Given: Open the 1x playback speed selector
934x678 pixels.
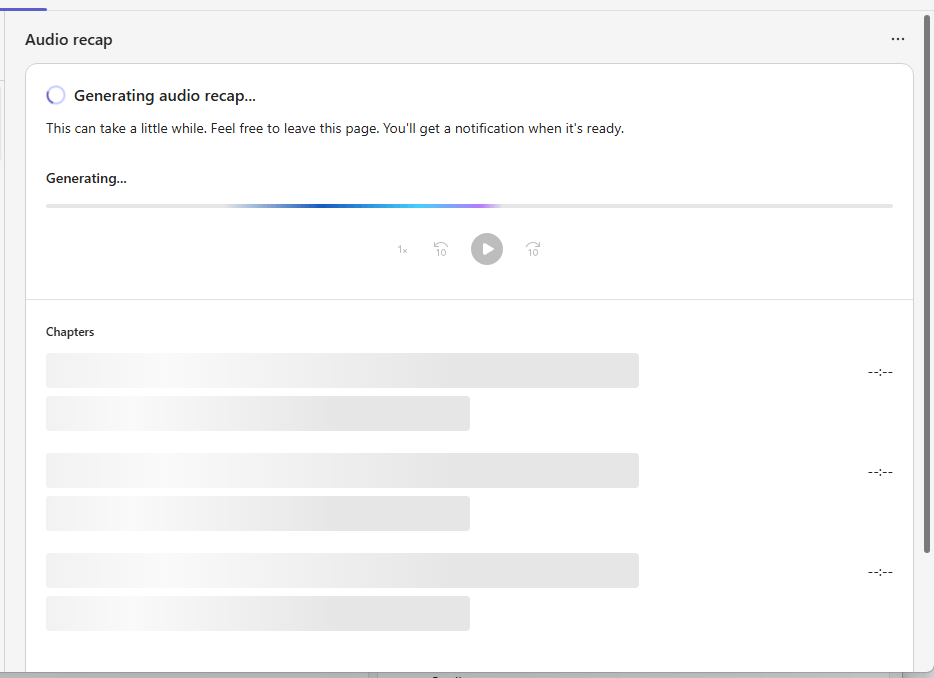Looking at the screenshot, I should click(402, 250).
